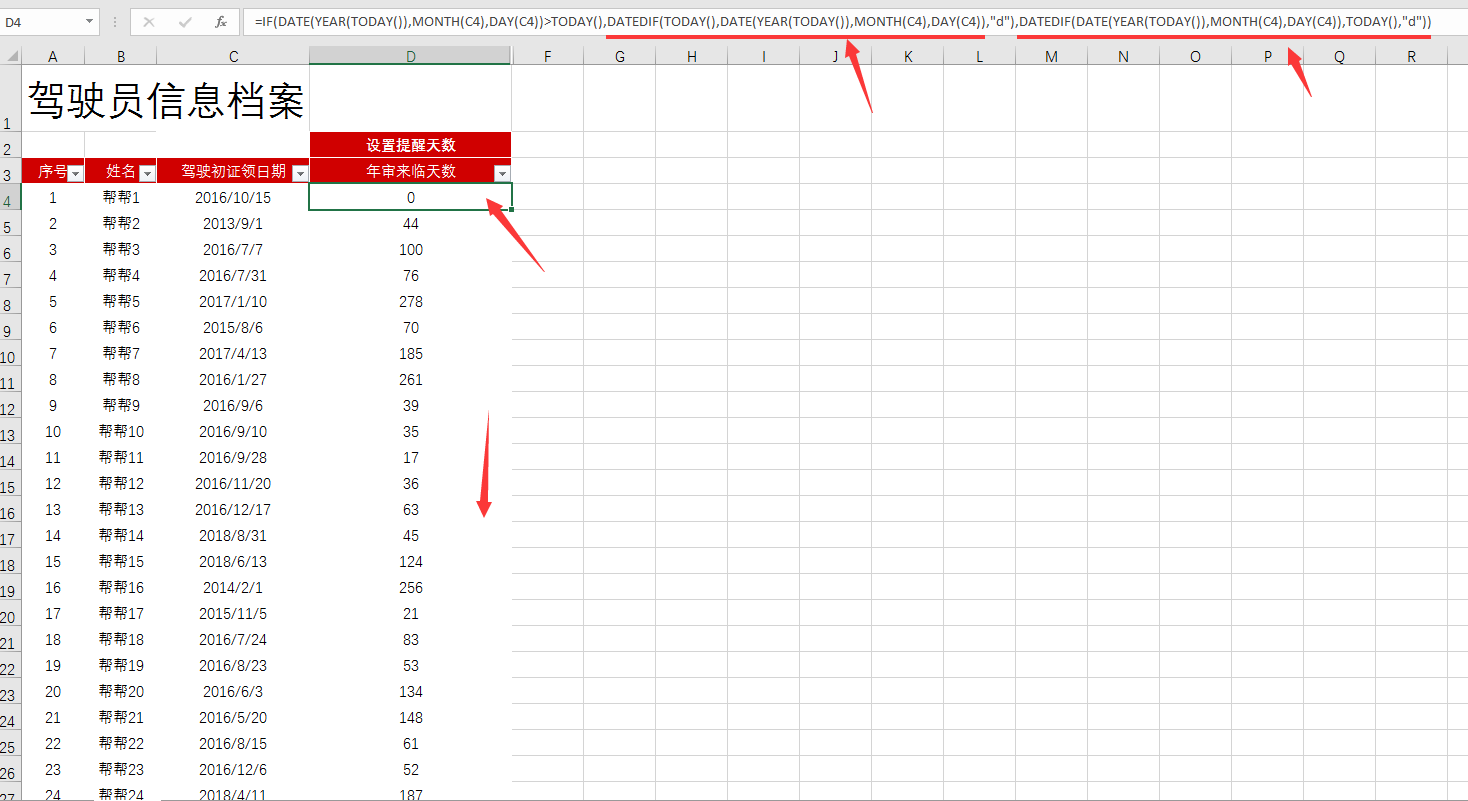Select column O header
Image resolution: width=1468 pixels, height=801 pixels.
pyautogui.click(x=1195, y=57)
